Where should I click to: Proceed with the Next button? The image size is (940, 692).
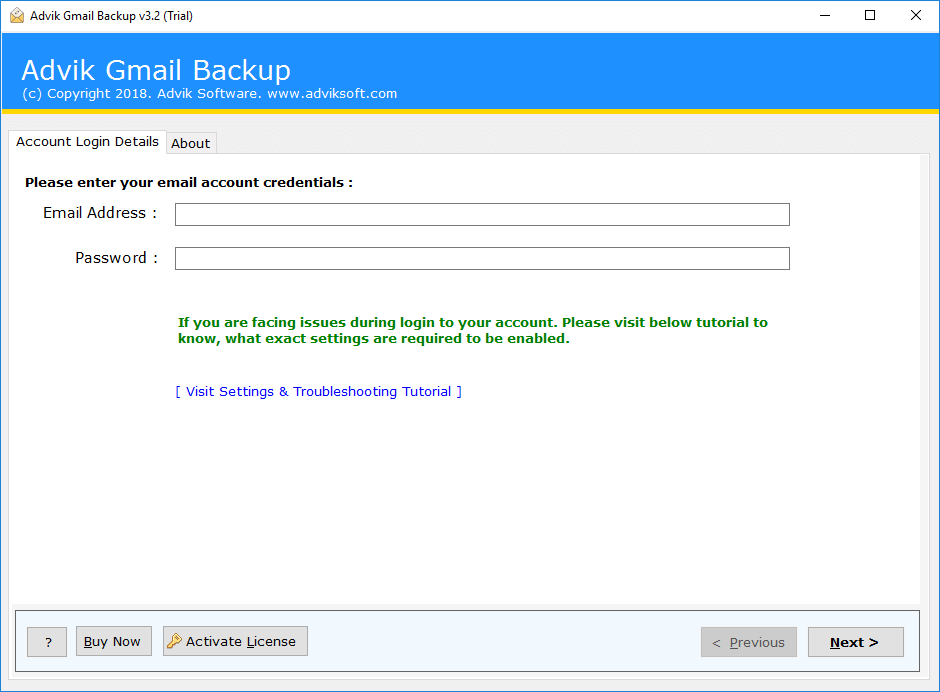coord(855,642)
